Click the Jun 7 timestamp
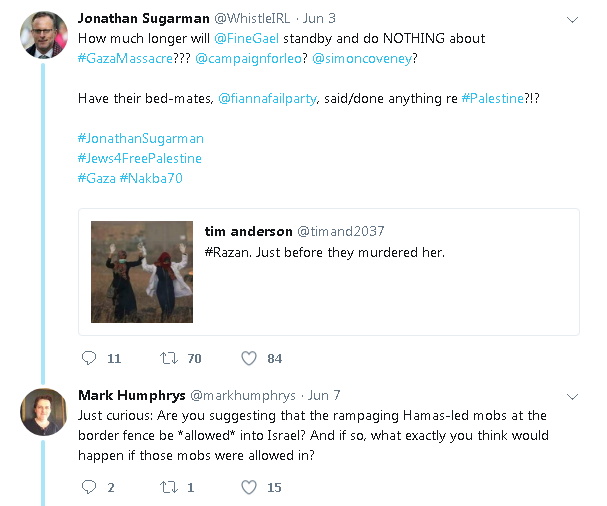Image resolution: width=607 pixels, height=506 pixels. [324, 395]
